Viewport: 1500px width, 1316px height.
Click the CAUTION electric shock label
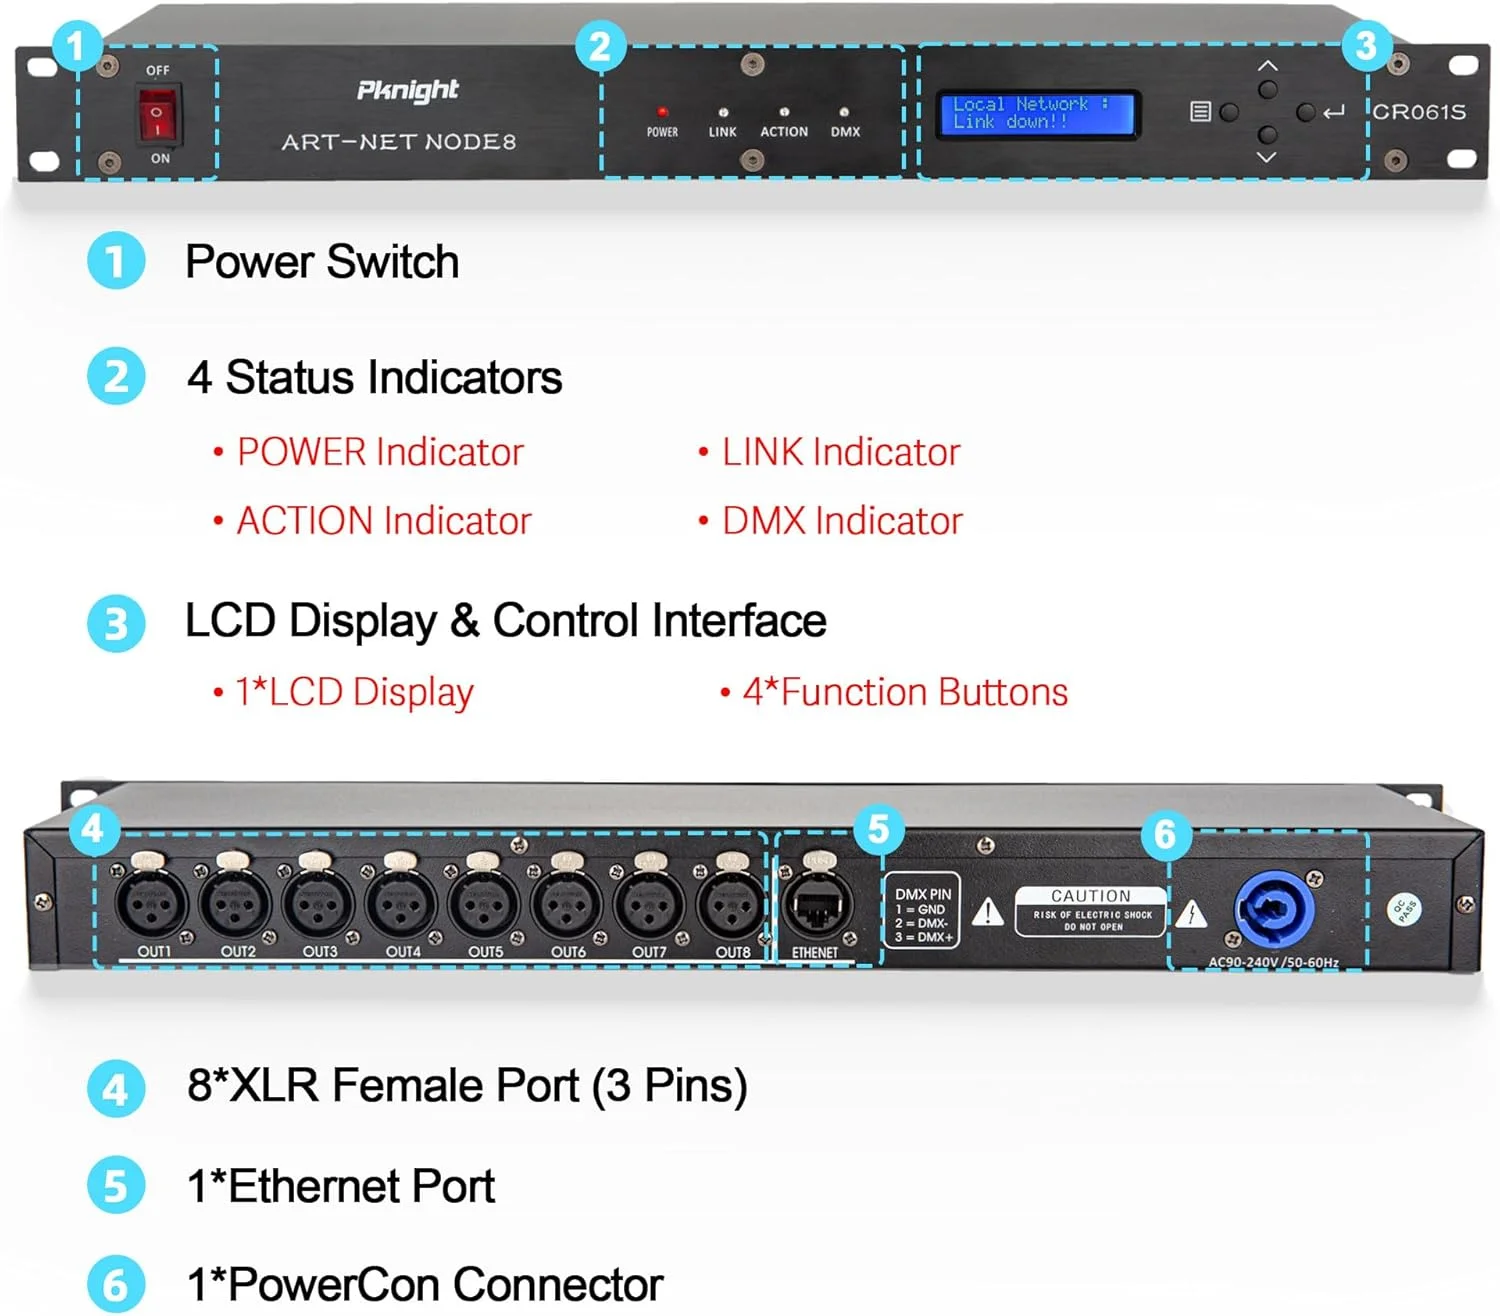click(x=1091, y=911)
